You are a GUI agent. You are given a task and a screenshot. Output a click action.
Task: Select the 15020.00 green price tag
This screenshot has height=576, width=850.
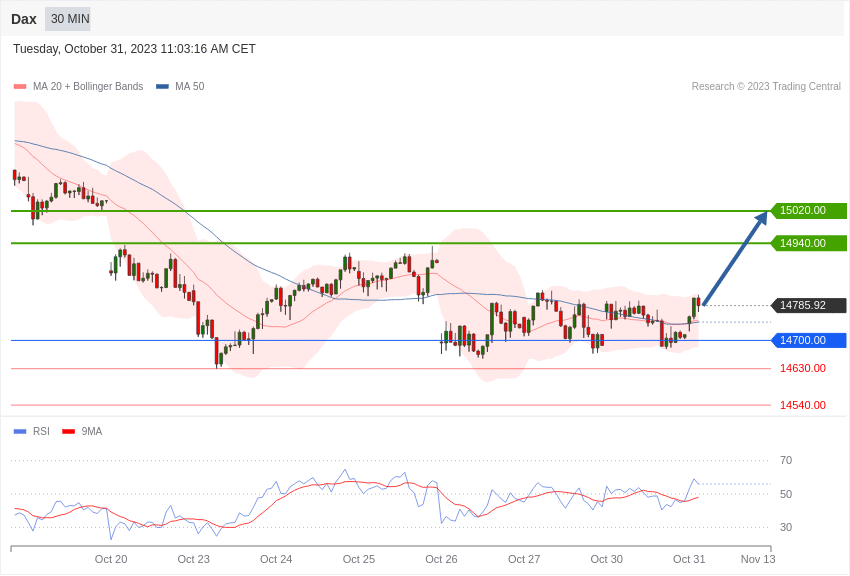click(808, 210)
